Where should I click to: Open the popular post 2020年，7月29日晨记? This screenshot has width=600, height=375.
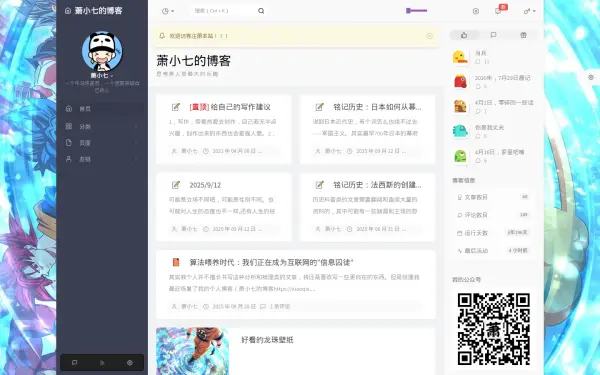pyautogui.click(x=503, y=78)
